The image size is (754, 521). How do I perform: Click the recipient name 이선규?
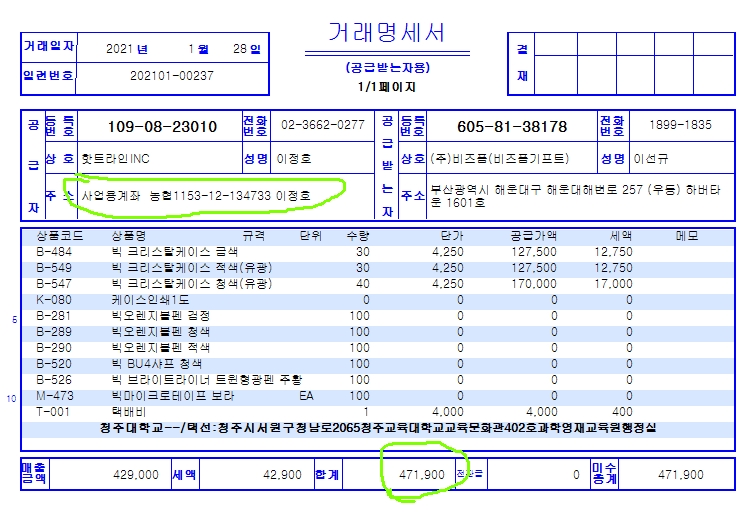tap(651, 159)
